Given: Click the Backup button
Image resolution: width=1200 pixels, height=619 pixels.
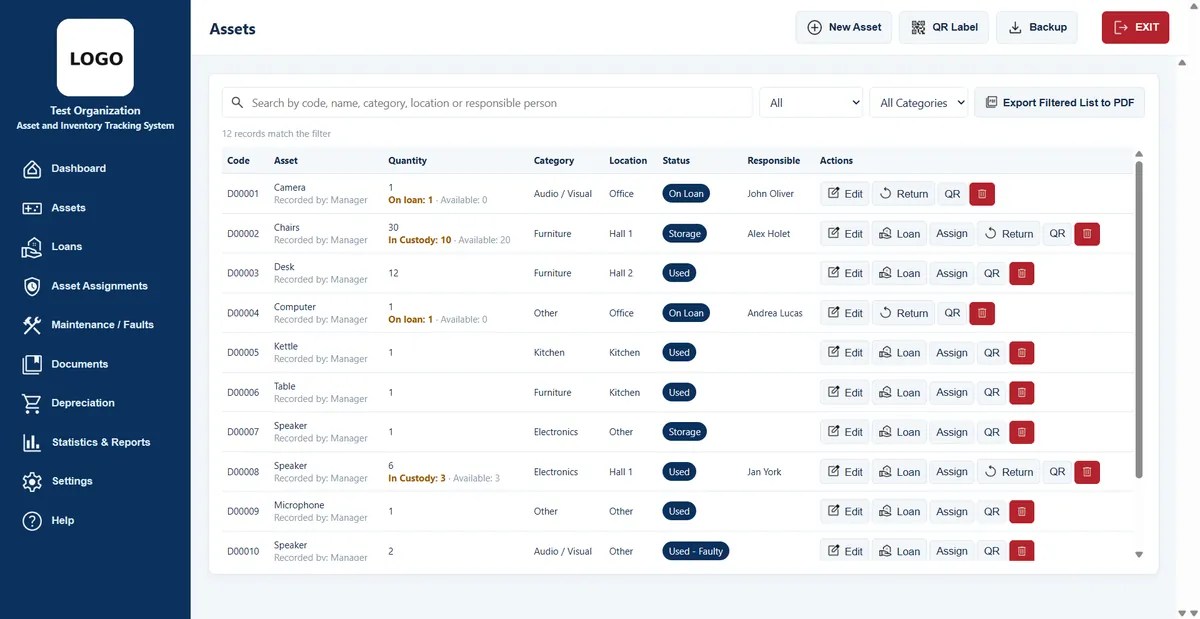Looking at the screenshot, I should [x=1037, y=27].
